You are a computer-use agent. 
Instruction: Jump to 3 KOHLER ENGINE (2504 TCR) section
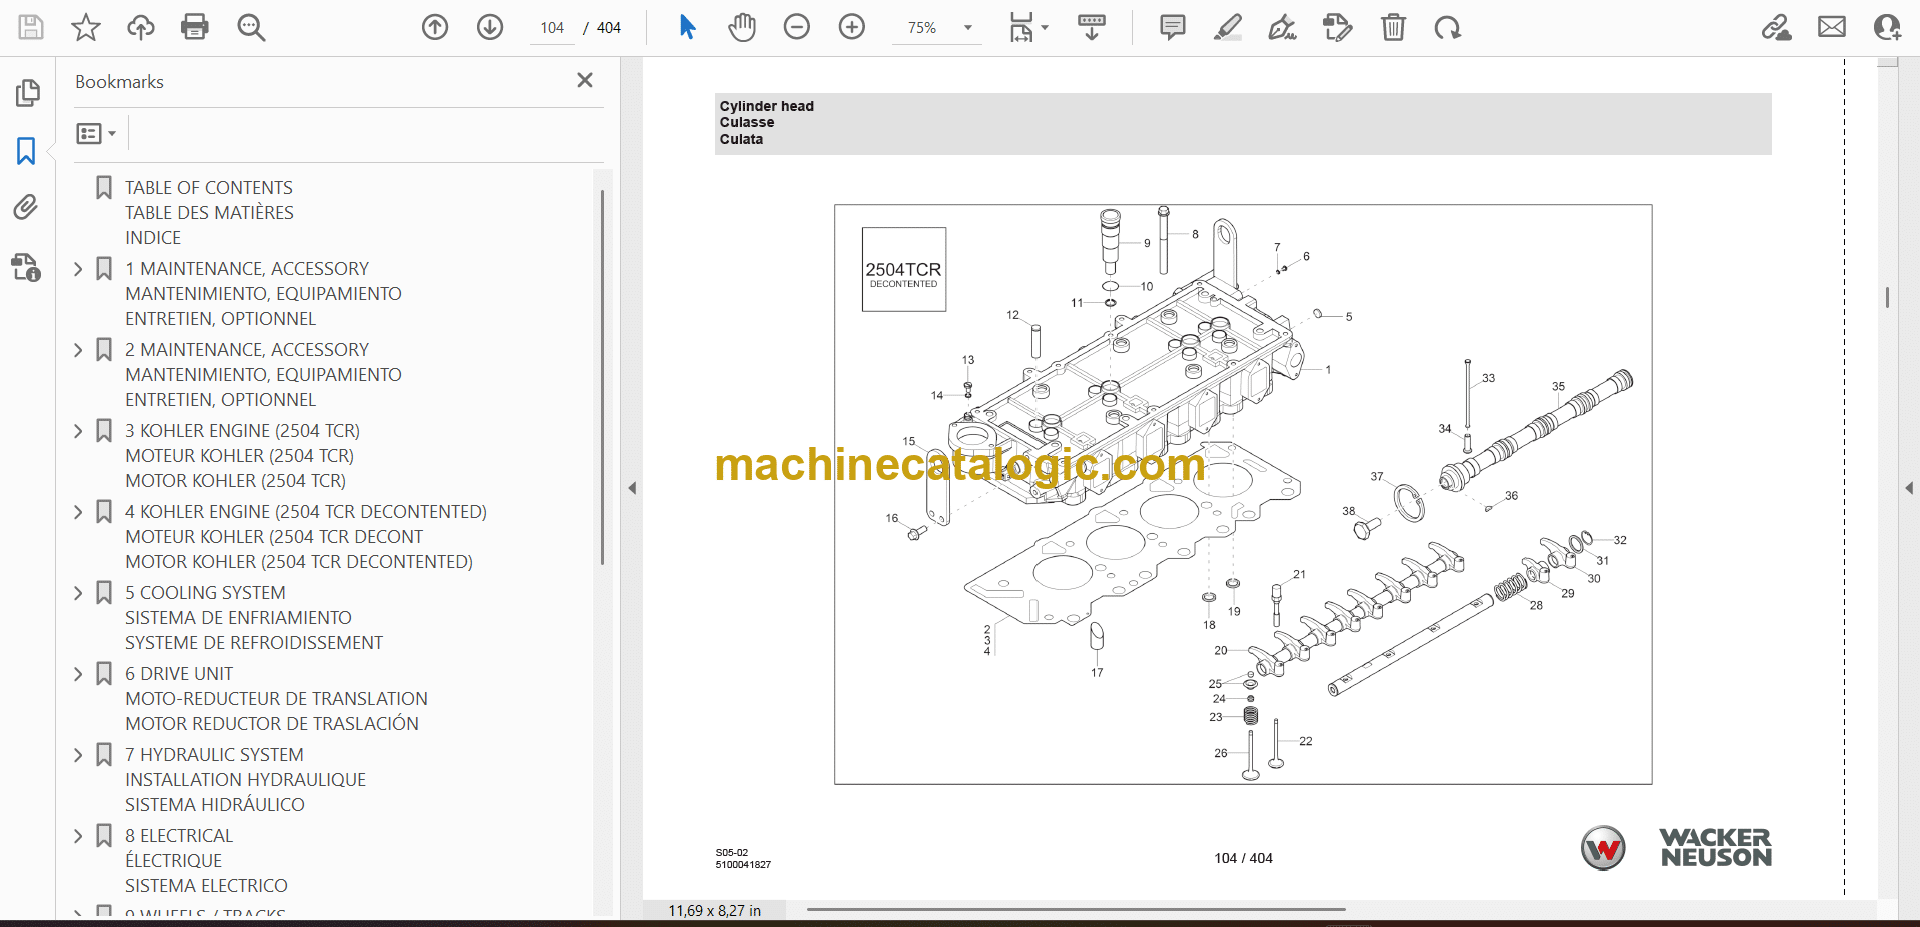click(x=242, y=456)
